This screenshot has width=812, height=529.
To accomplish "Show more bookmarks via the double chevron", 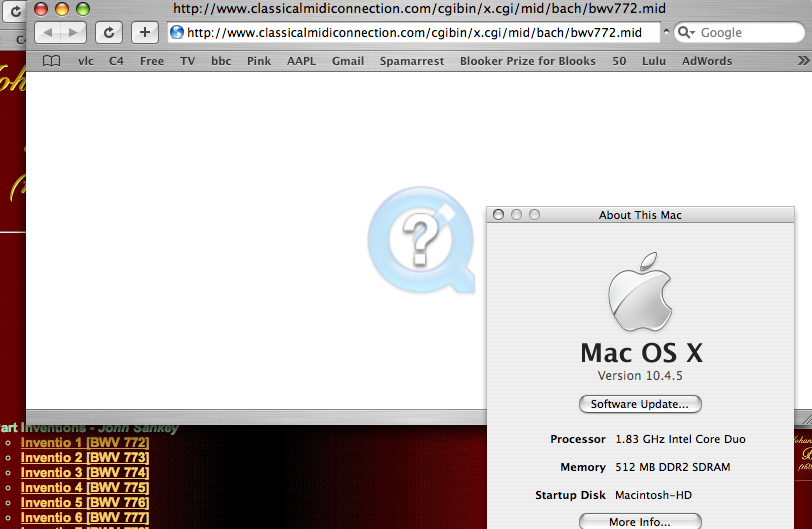I will pyautogui.click(x=804, y=61).
